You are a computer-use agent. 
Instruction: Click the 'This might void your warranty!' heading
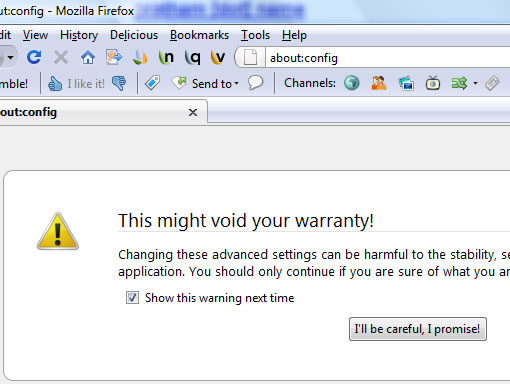click(x=246, y=221)
